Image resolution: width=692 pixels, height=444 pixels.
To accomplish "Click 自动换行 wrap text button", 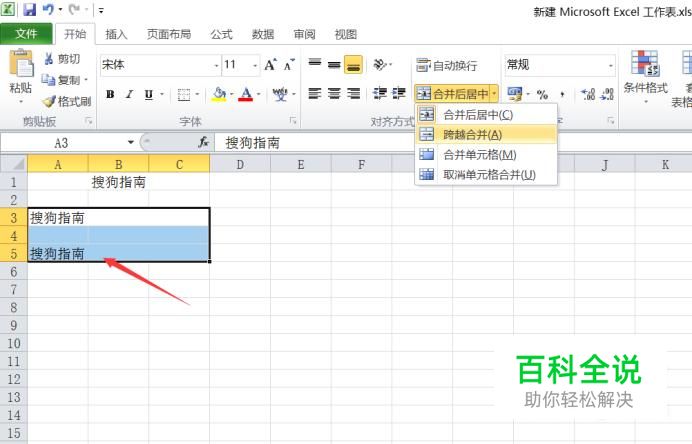I will point(447,65).
